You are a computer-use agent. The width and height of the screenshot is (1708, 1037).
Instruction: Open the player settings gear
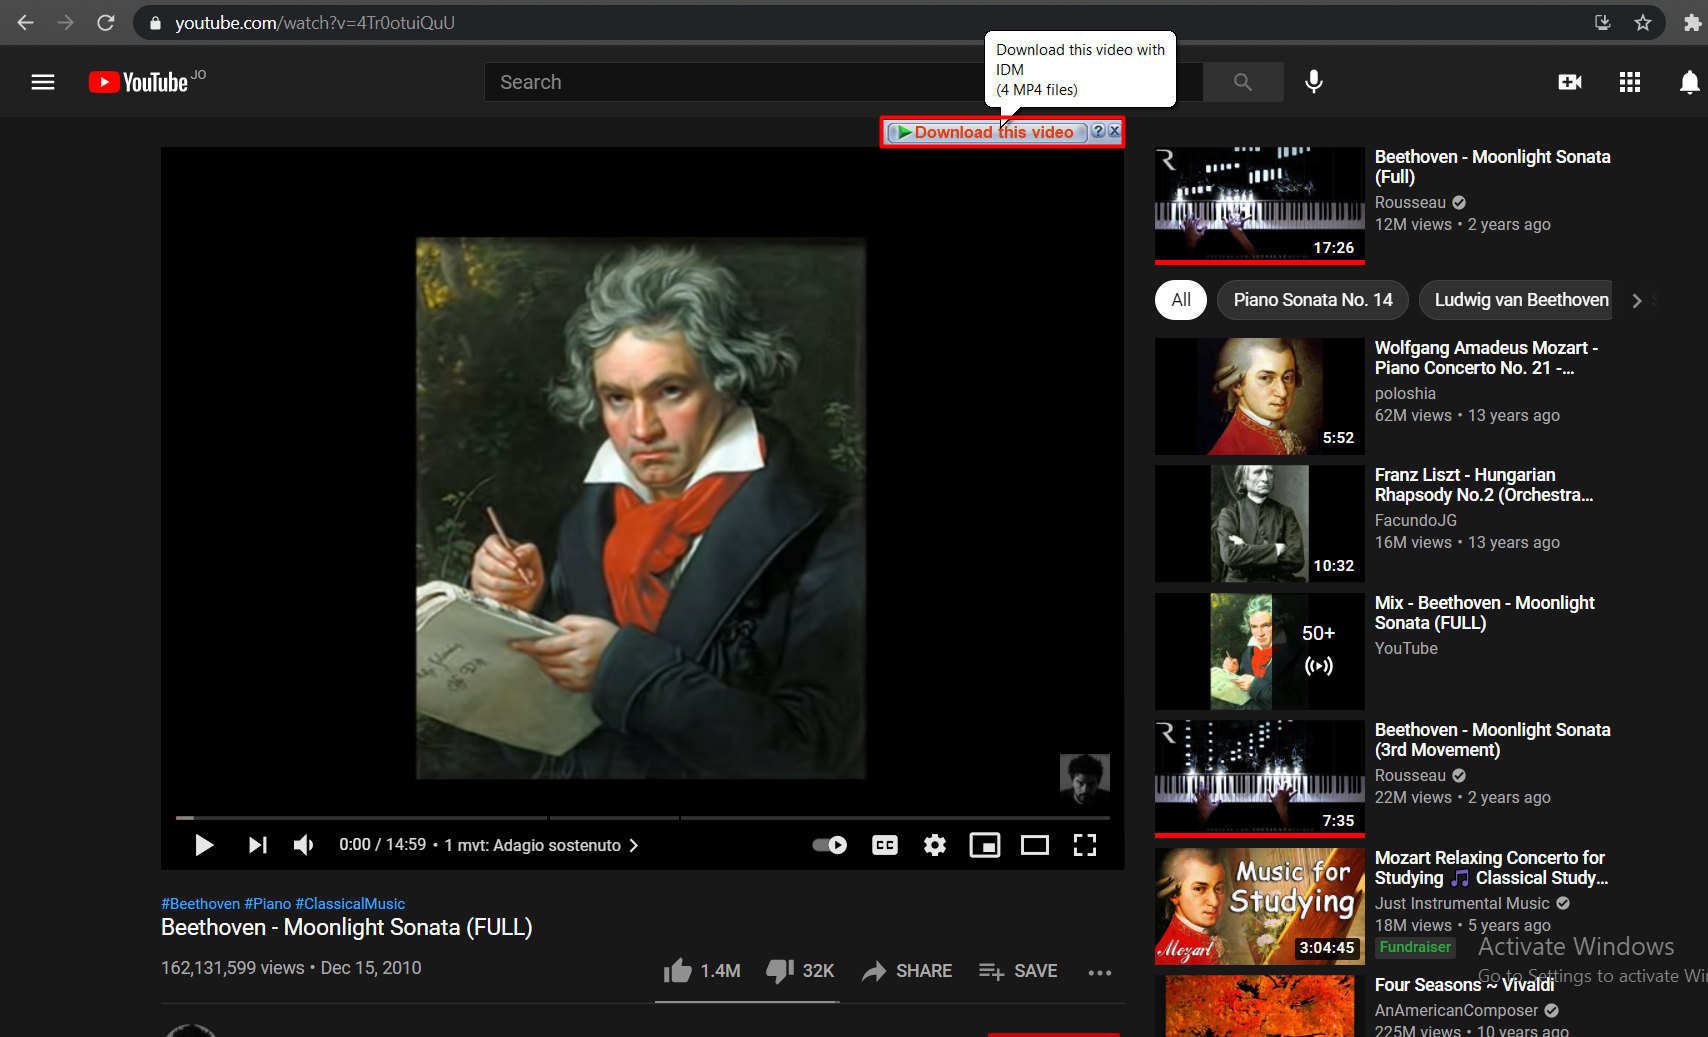point(935,845)
